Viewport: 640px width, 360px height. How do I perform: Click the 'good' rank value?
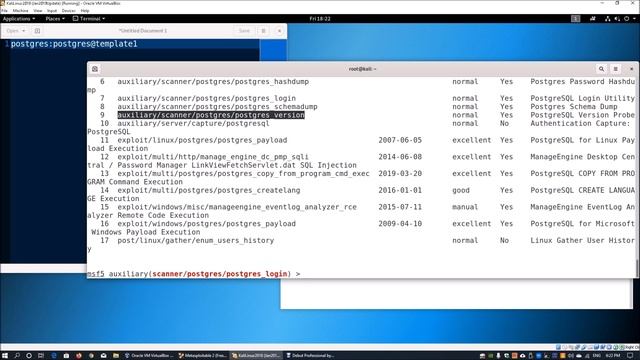pos(461,190)
